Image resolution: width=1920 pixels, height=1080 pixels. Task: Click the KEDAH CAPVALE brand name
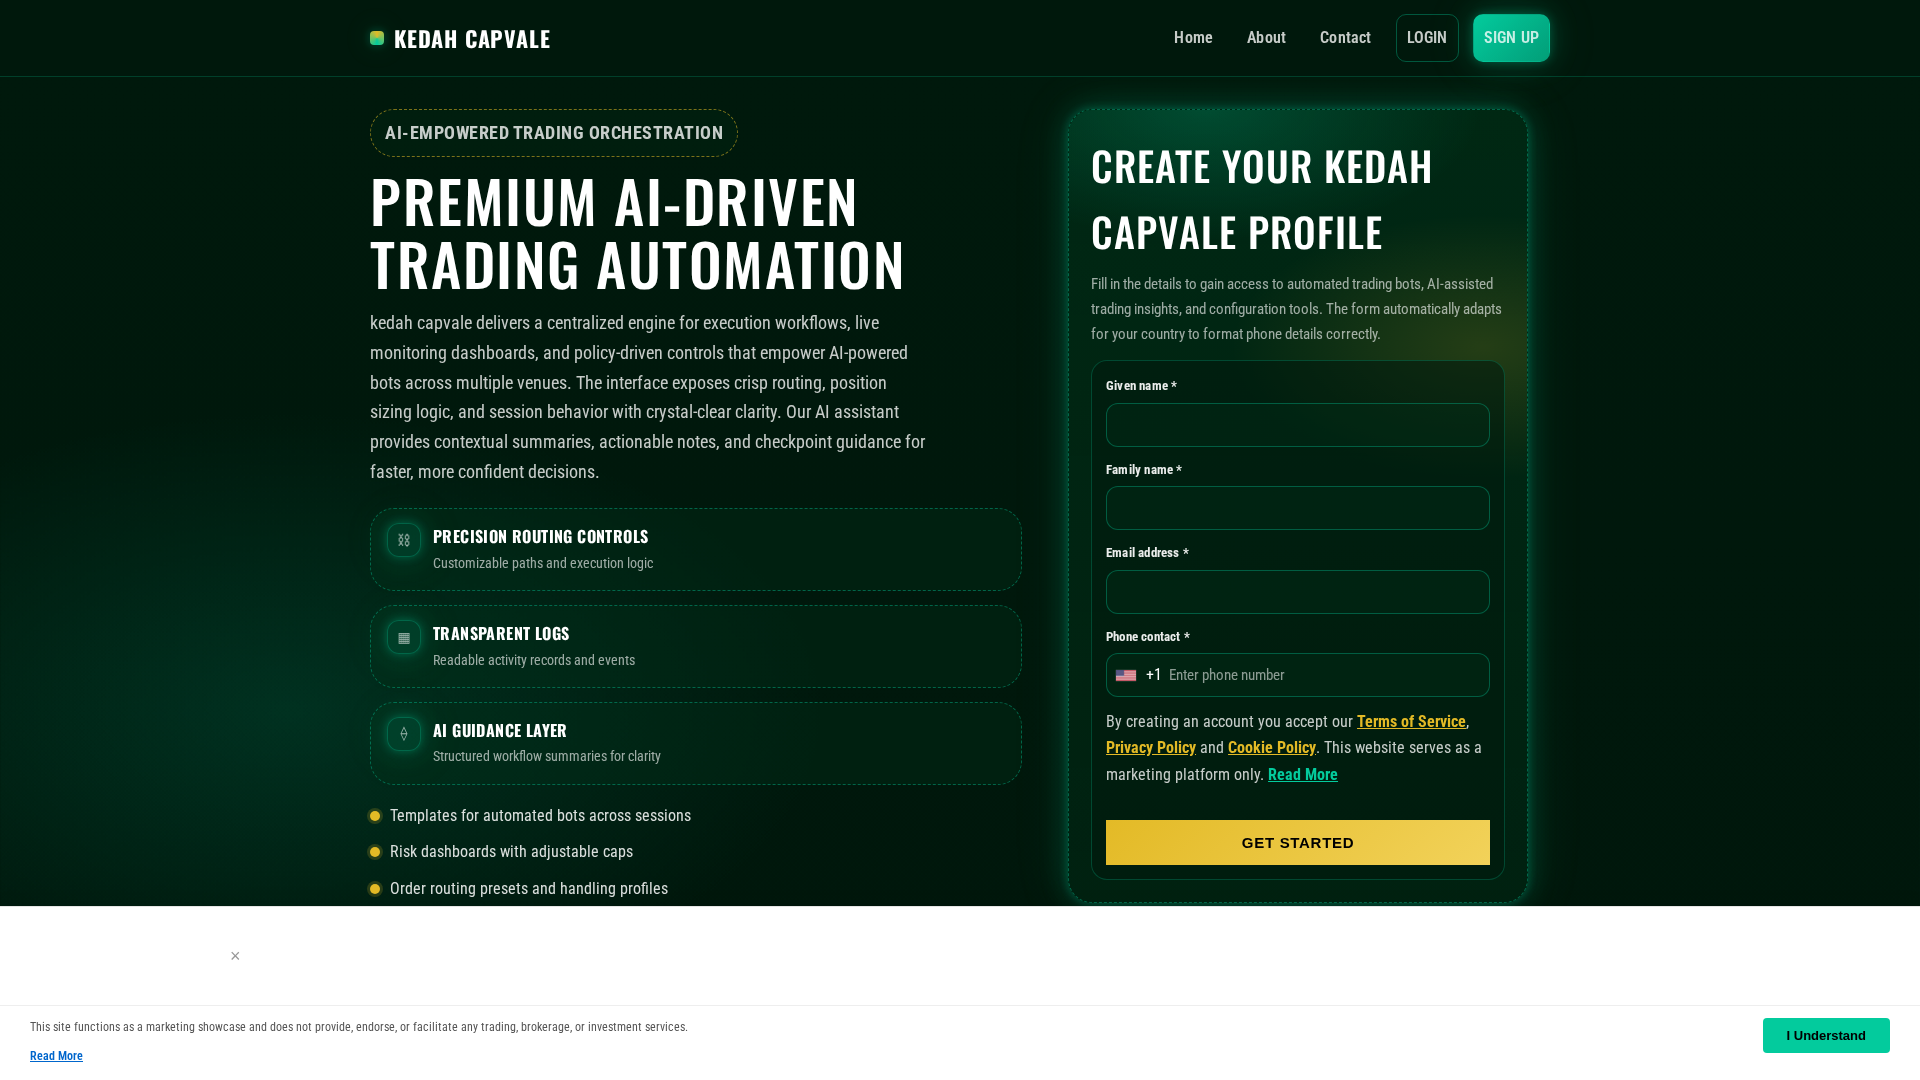472,38
